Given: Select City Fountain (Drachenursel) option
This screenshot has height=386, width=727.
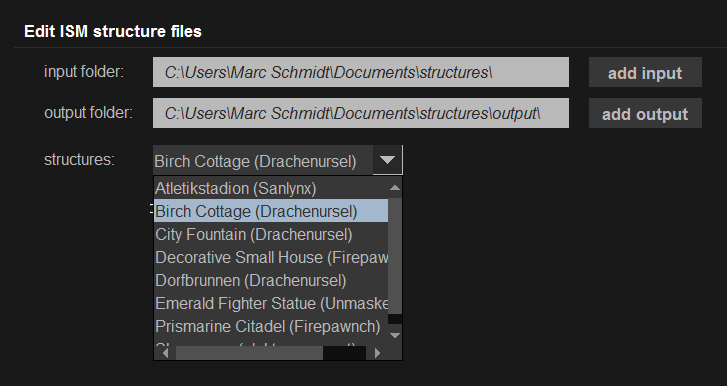Looking at the screenshot, I should [x=271, y=234].
